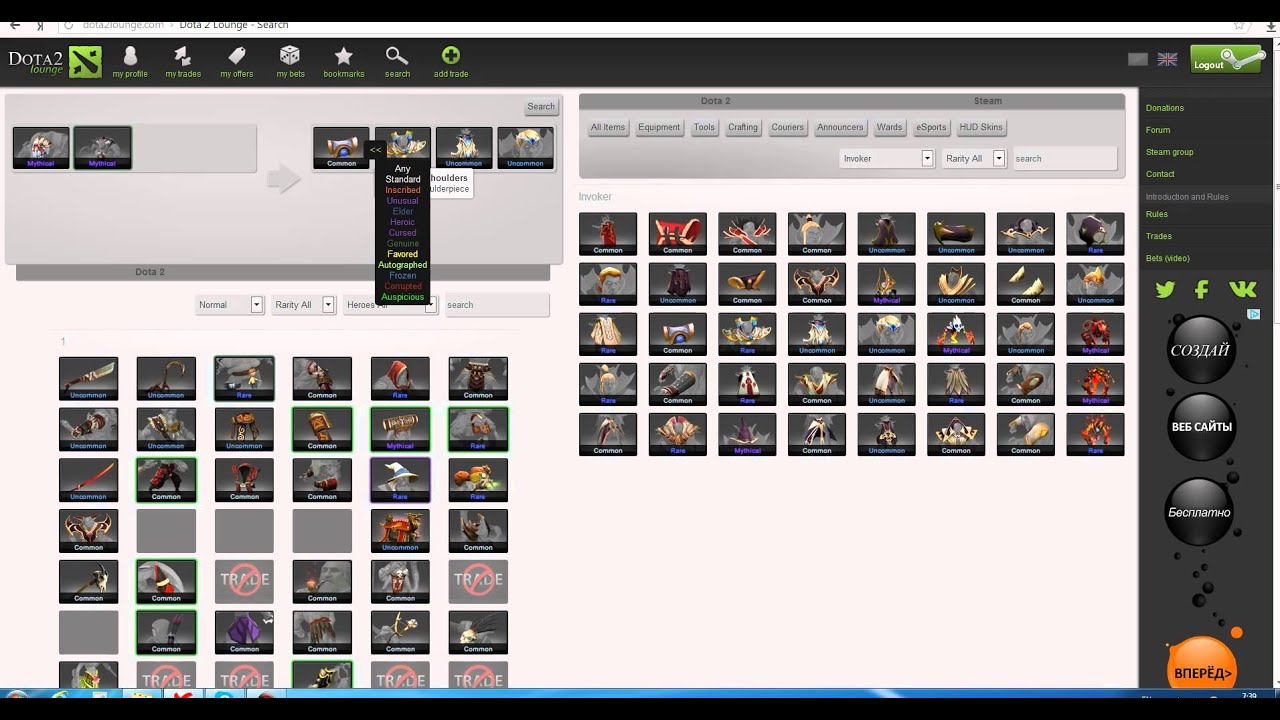This screenshot has width=1280, height=720.
Task: Select the All Items filter tab
Action: click(608, 127)
